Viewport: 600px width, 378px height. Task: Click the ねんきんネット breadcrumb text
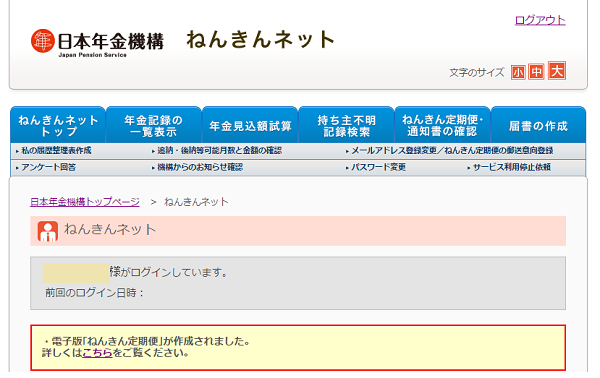coord(196,202)
